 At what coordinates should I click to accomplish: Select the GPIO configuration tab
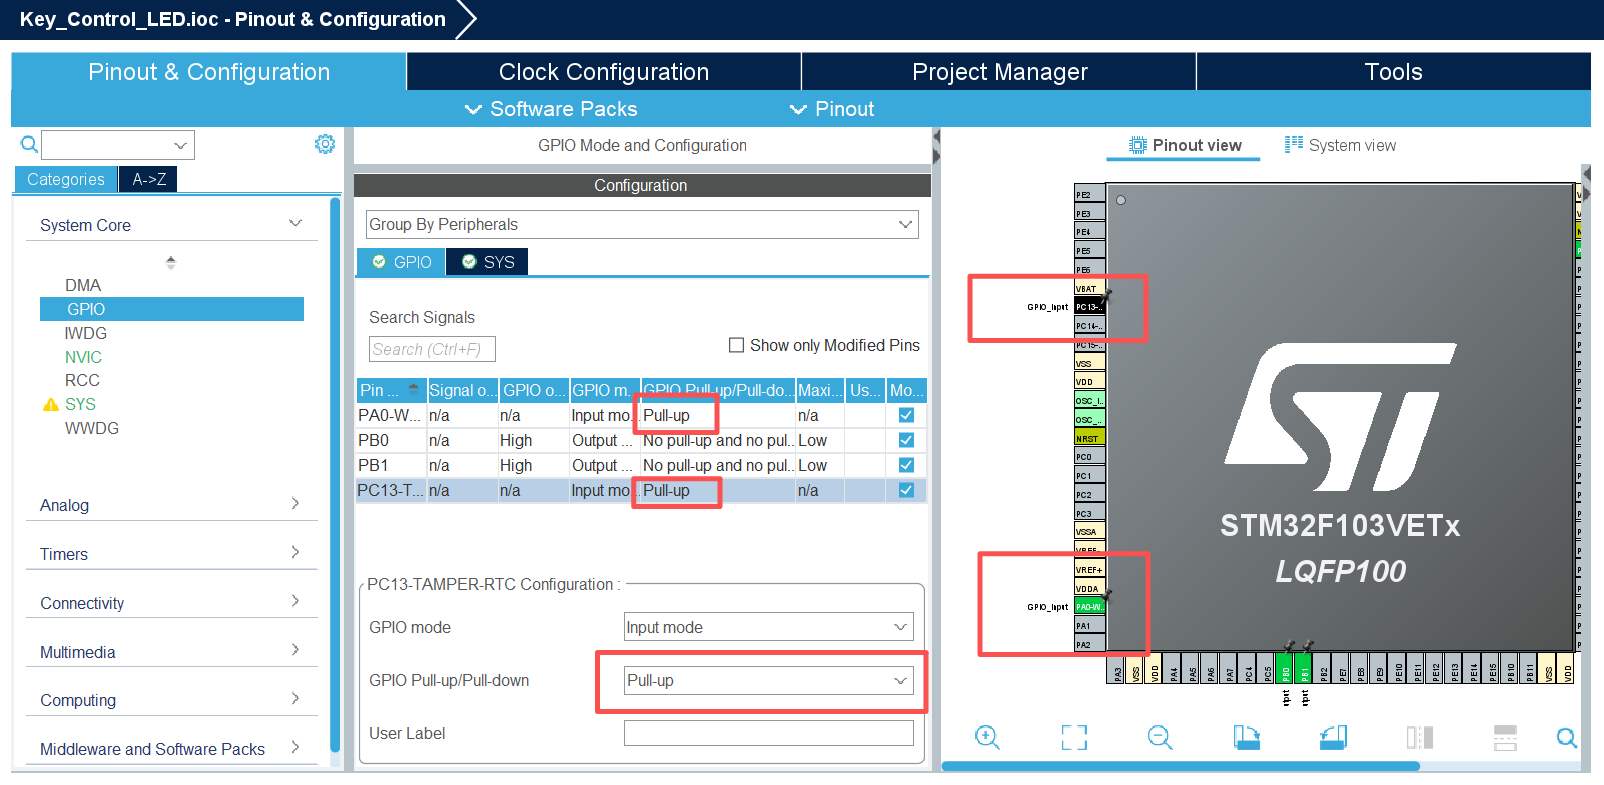point(402,262)
